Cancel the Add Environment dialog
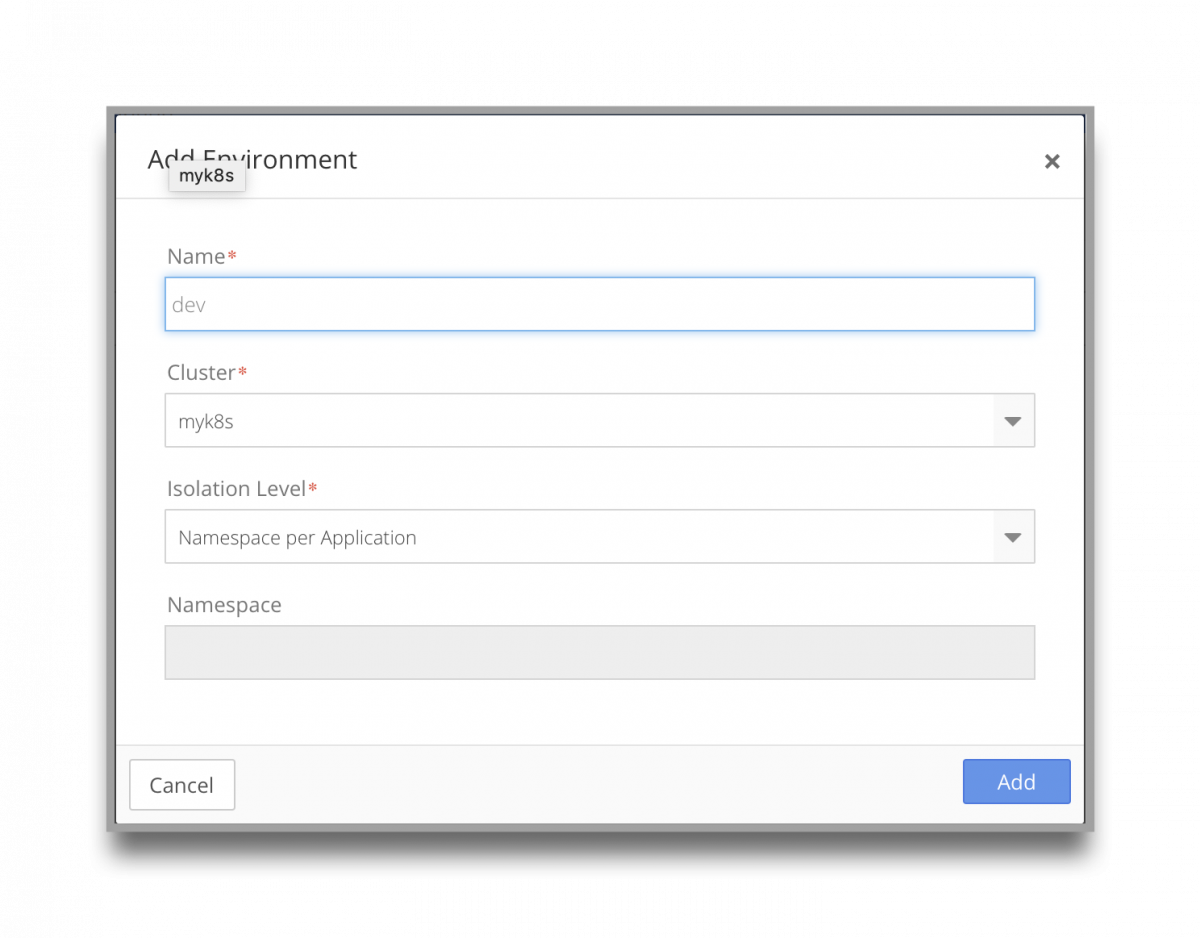Image resolution: width=1200 pixels, height=938 pixels. tap(181, 785)
